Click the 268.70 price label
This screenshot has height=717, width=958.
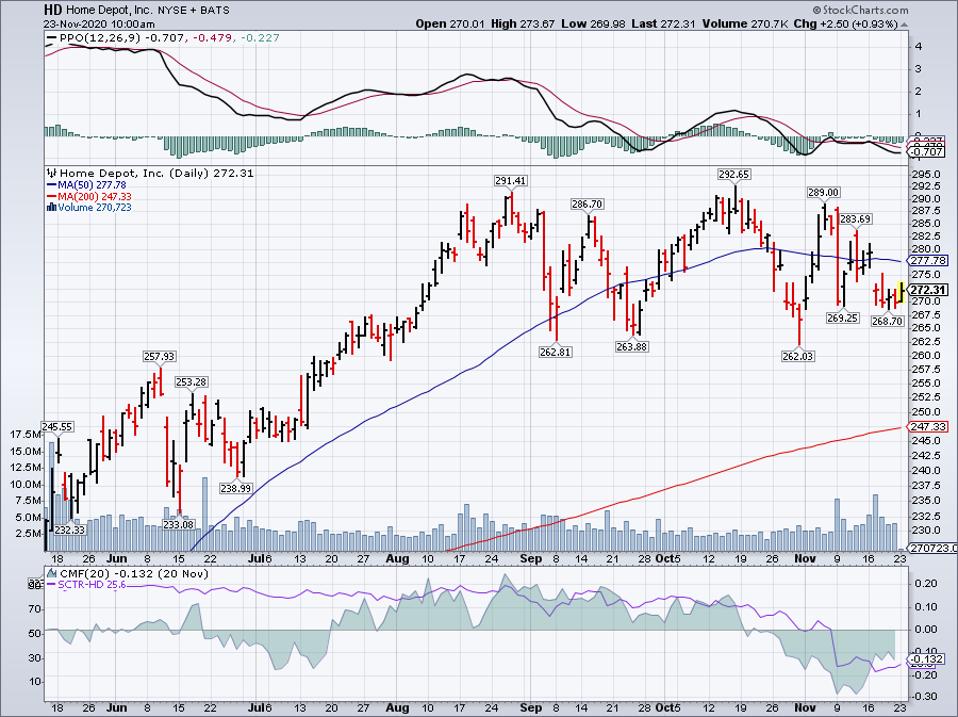(x=887, y=321)
